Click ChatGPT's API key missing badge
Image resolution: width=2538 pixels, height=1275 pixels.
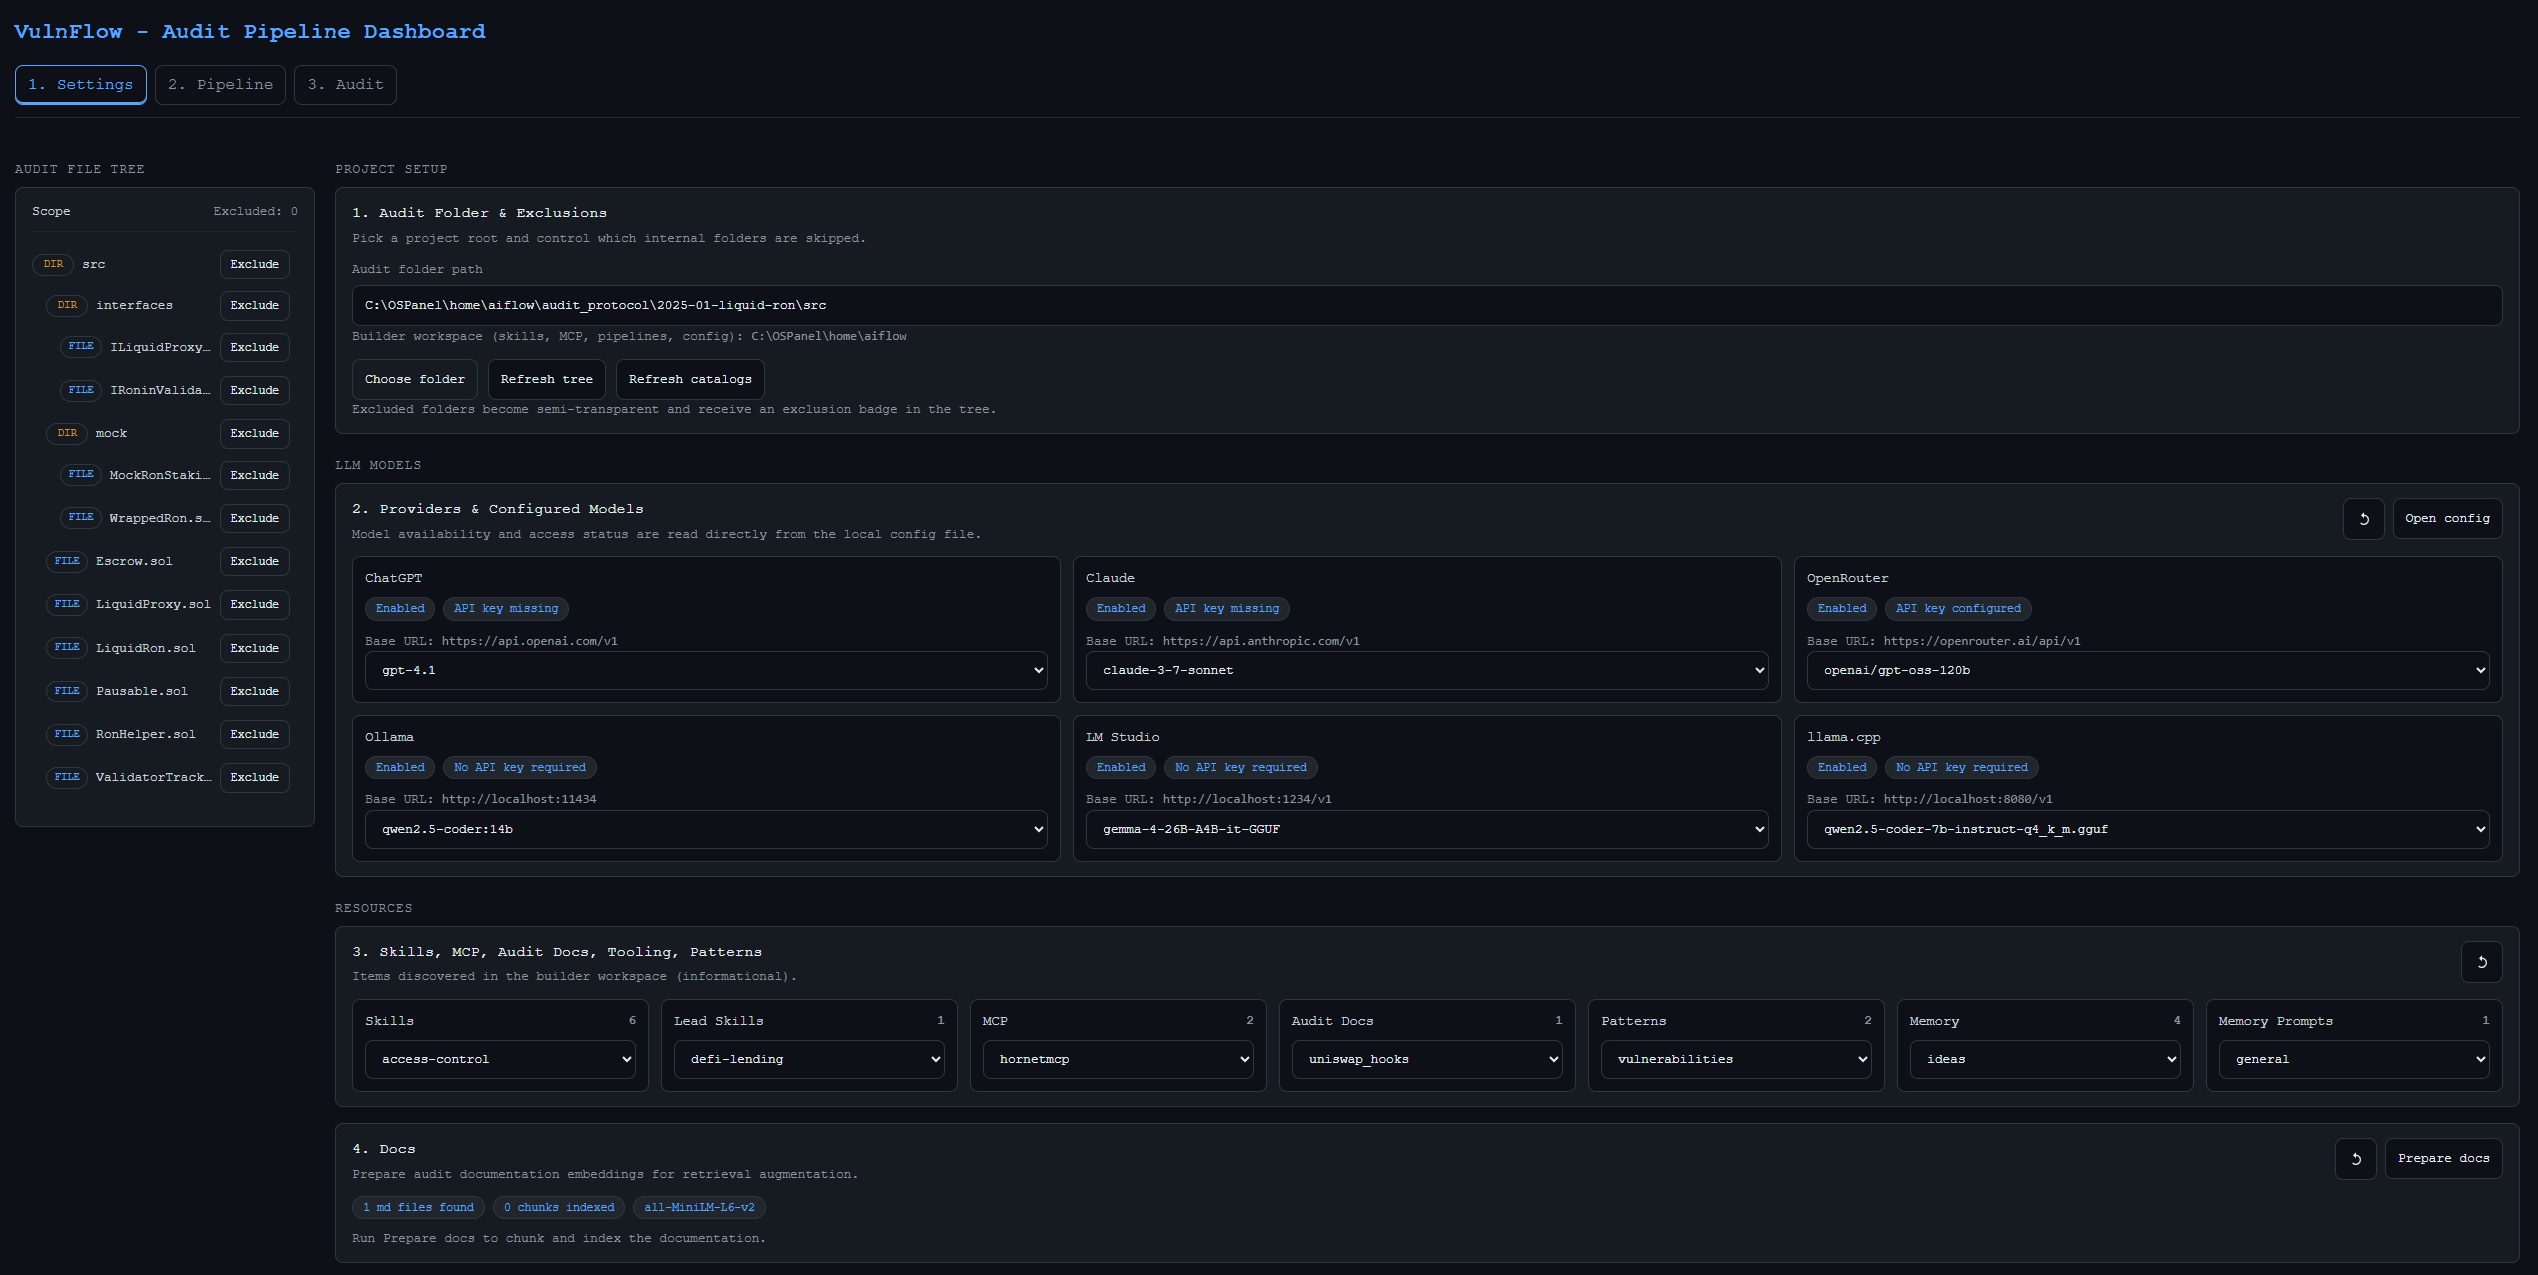coord(506,609)
